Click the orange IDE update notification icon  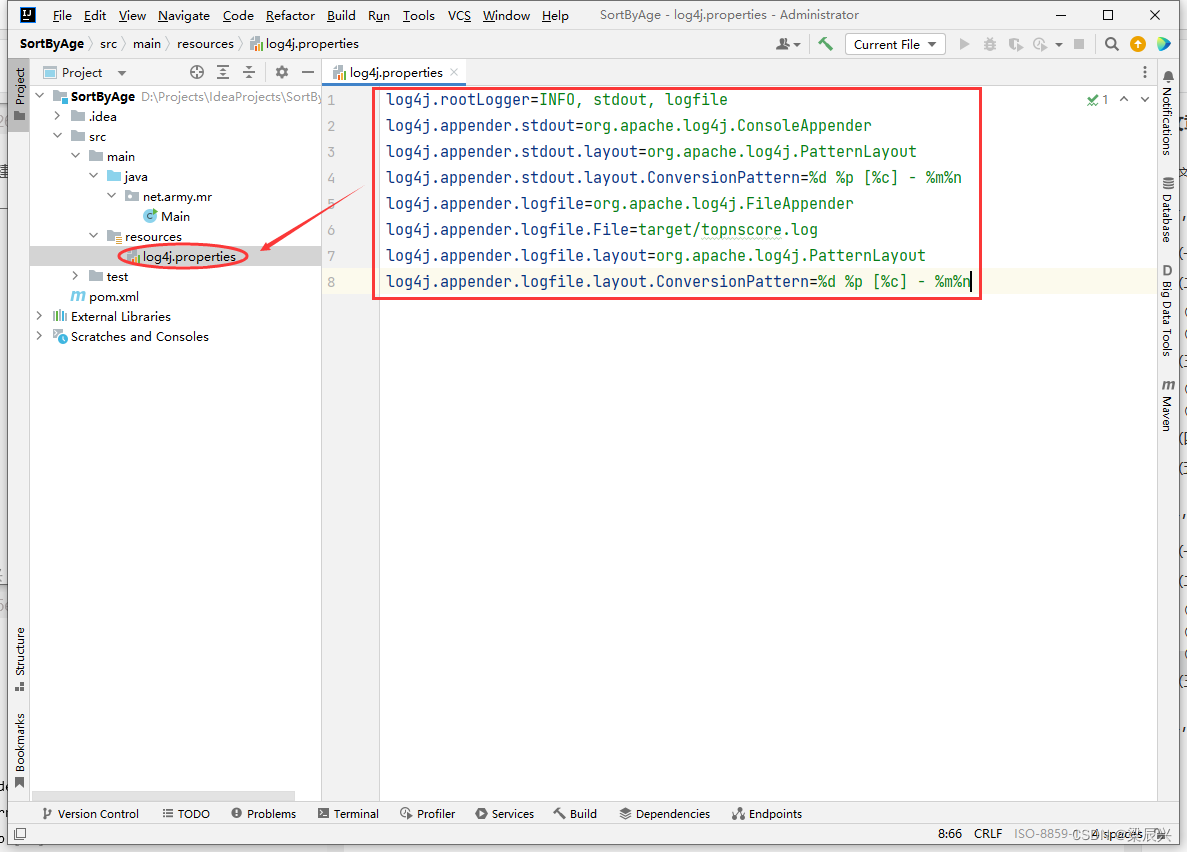pyautogui.click(x=1137, y=43)
